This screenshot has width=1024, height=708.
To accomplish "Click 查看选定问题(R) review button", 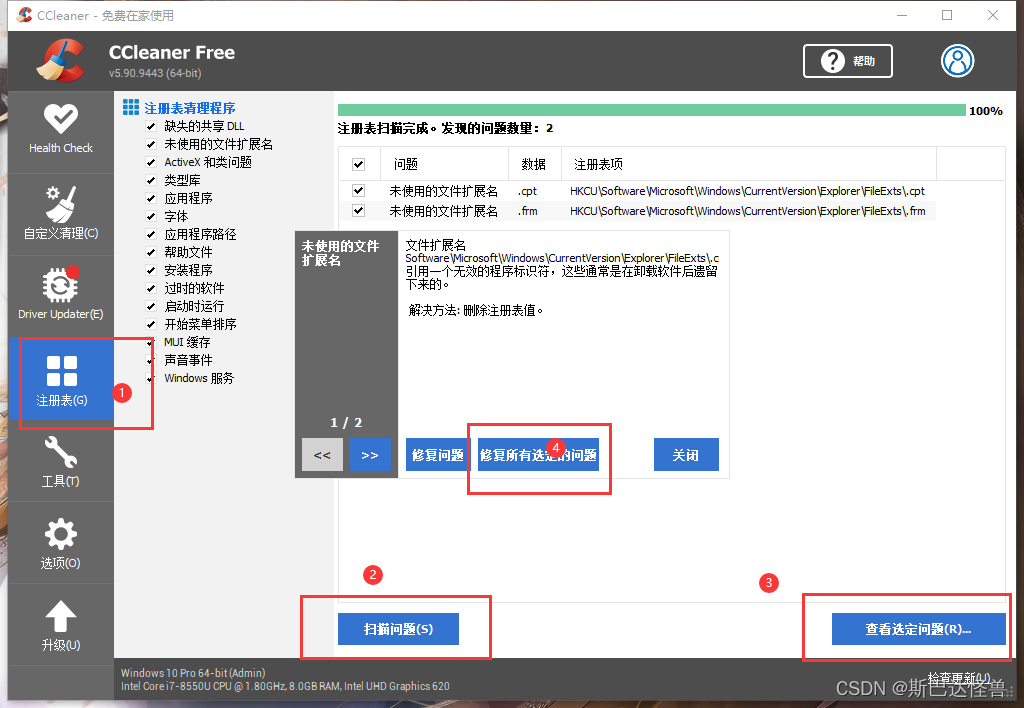I will [x=918, y=629].
